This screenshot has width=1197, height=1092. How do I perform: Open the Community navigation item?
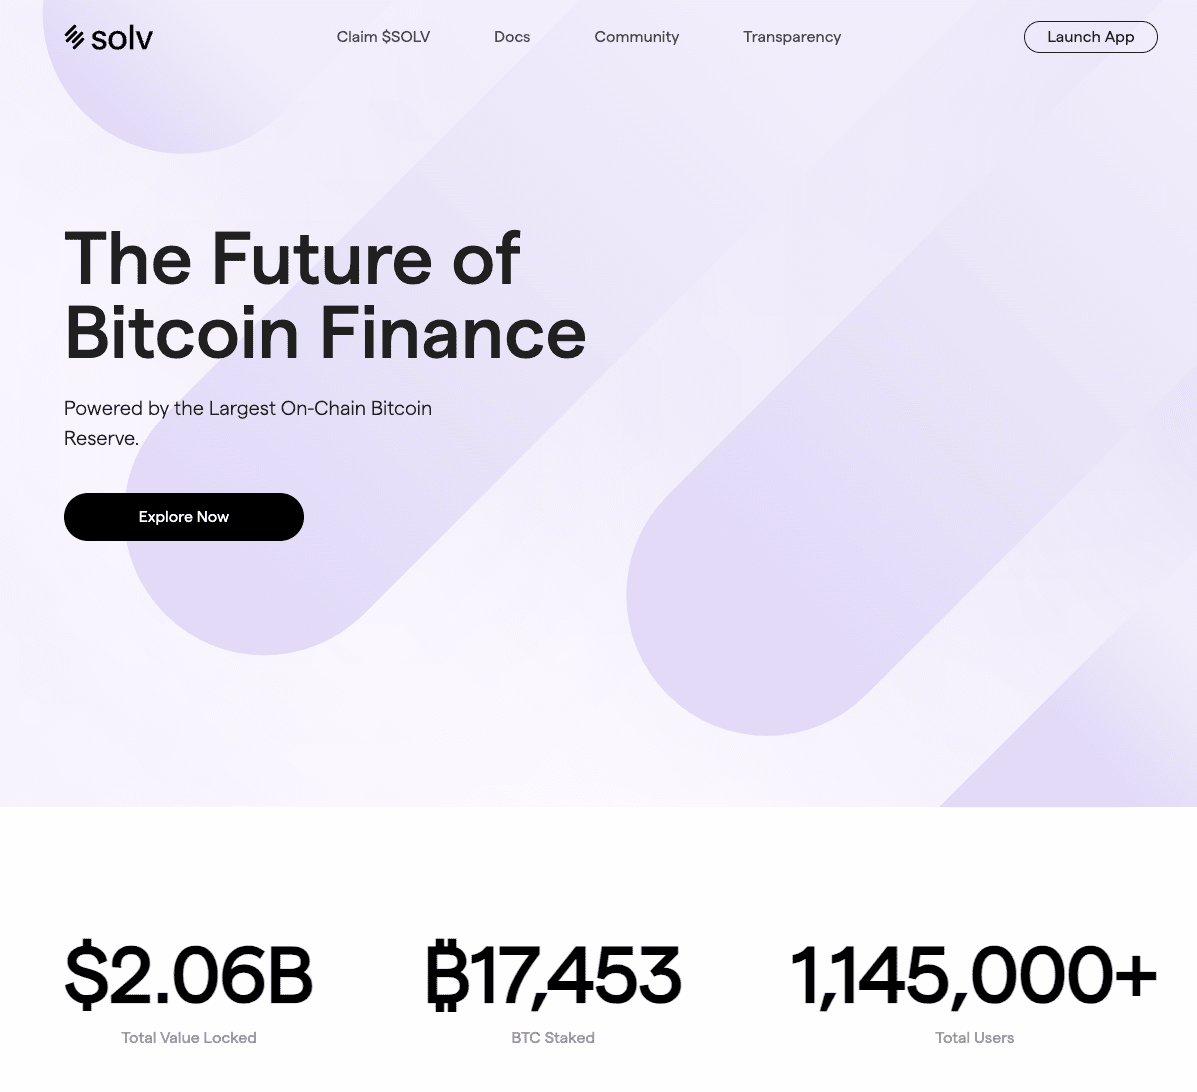click(636, 37)
